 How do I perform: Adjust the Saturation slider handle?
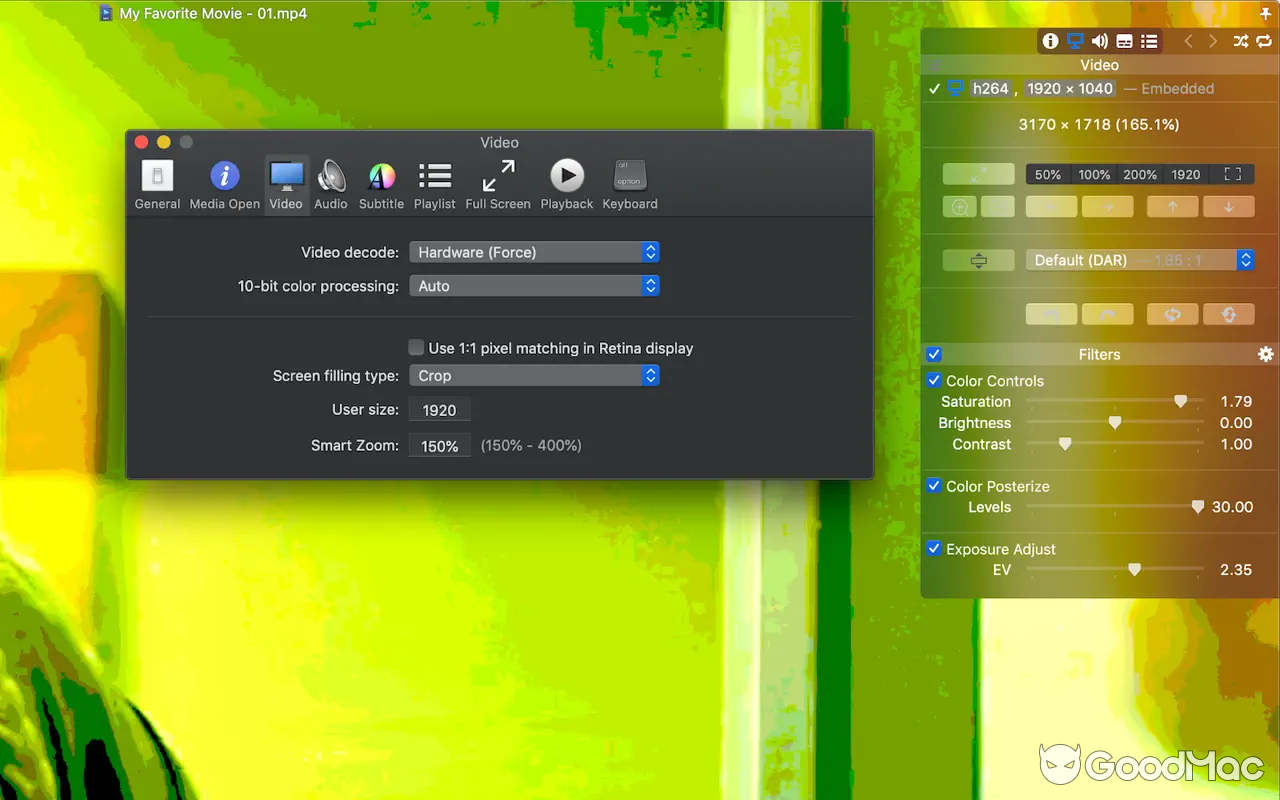click(x=1181, y=401)
